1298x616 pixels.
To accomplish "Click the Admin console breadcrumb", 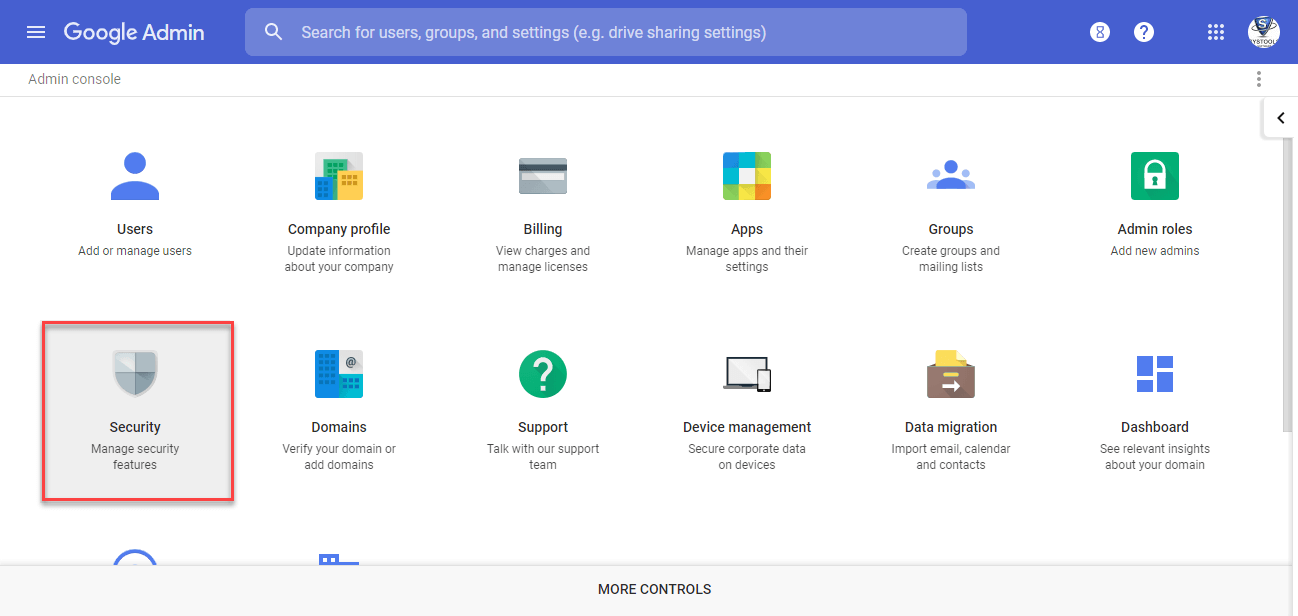I will click(x=74, y=79).
